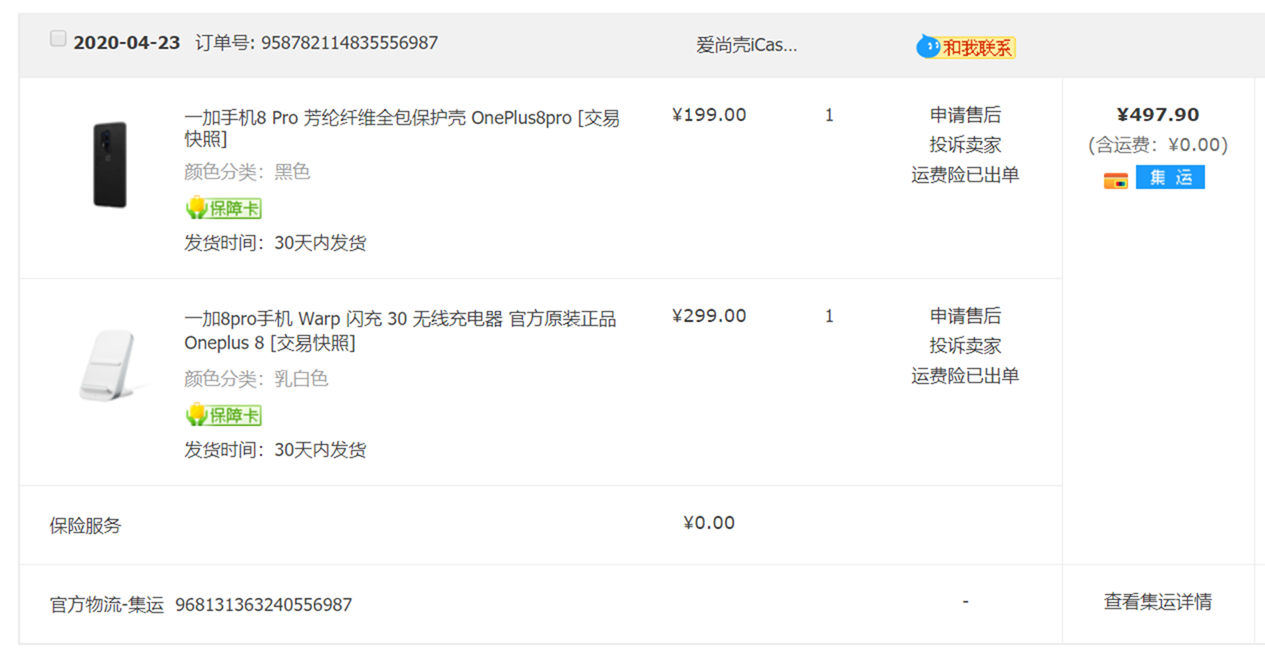Open the 查看集运详情 link

click(x=1158, y=602)
